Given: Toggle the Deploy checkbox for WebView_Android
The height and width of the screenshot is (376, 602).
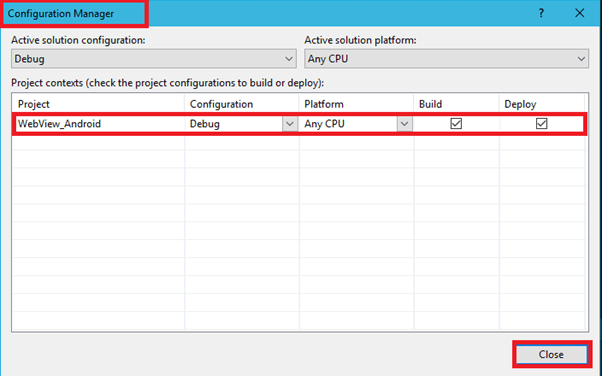Looking at the screenshot, I should 542,124.
